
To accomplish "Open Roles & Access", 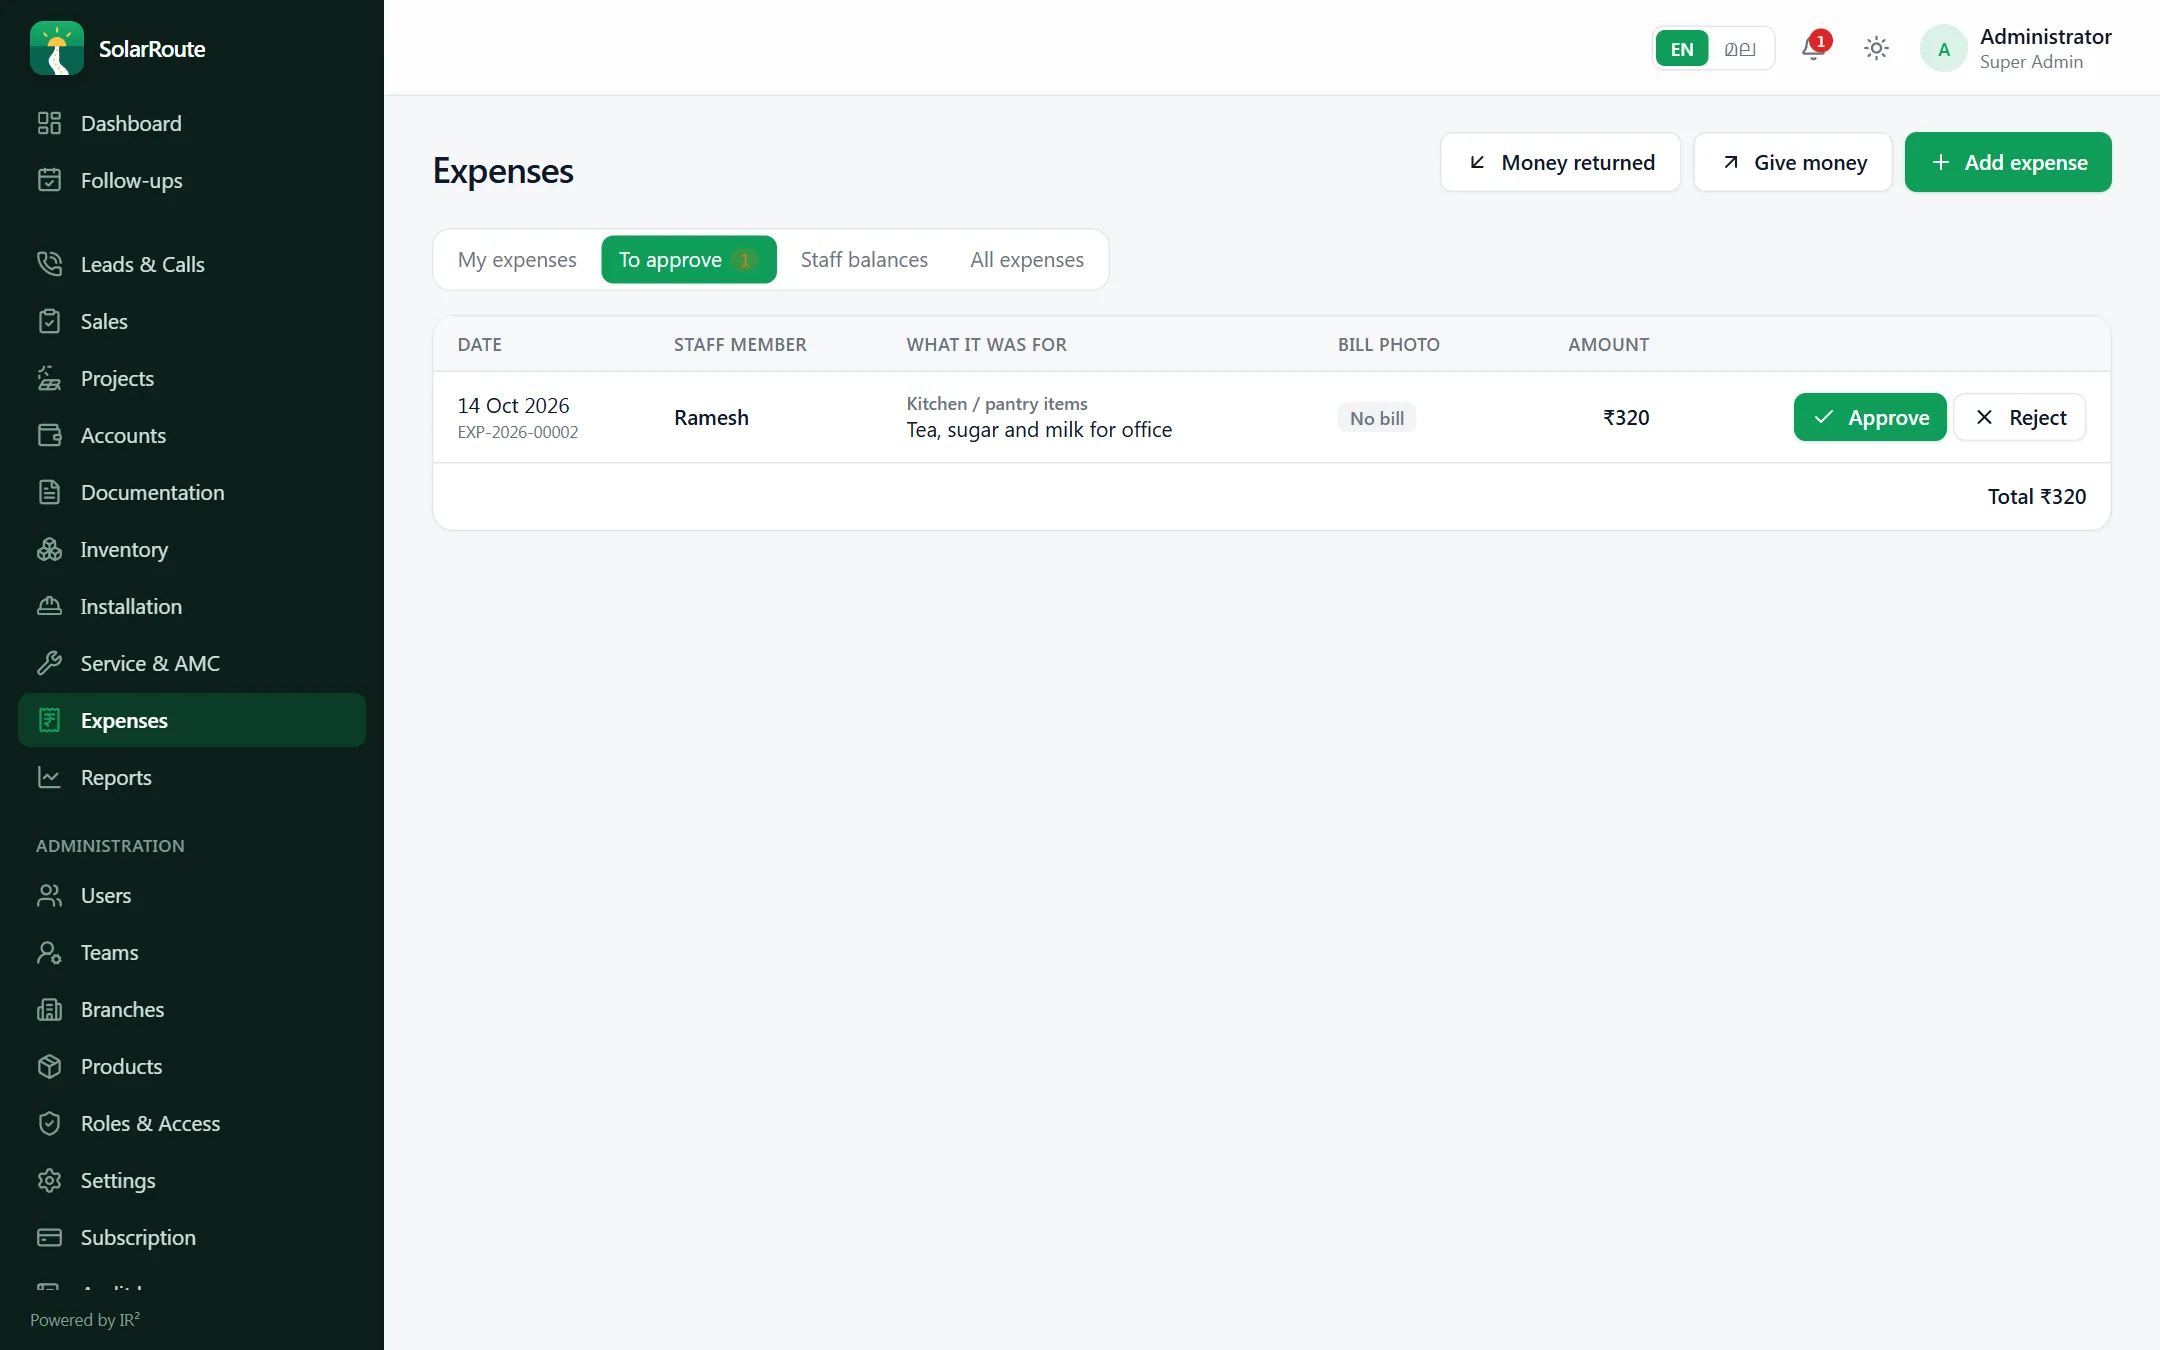I will [192, 1123].
